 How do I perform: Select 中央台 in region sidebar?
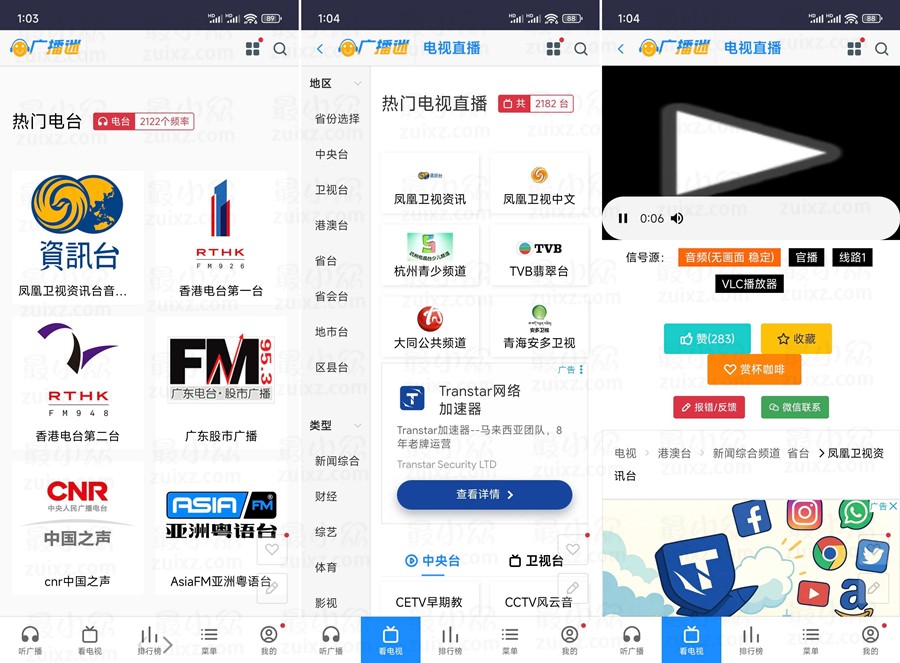pos(331,154)
